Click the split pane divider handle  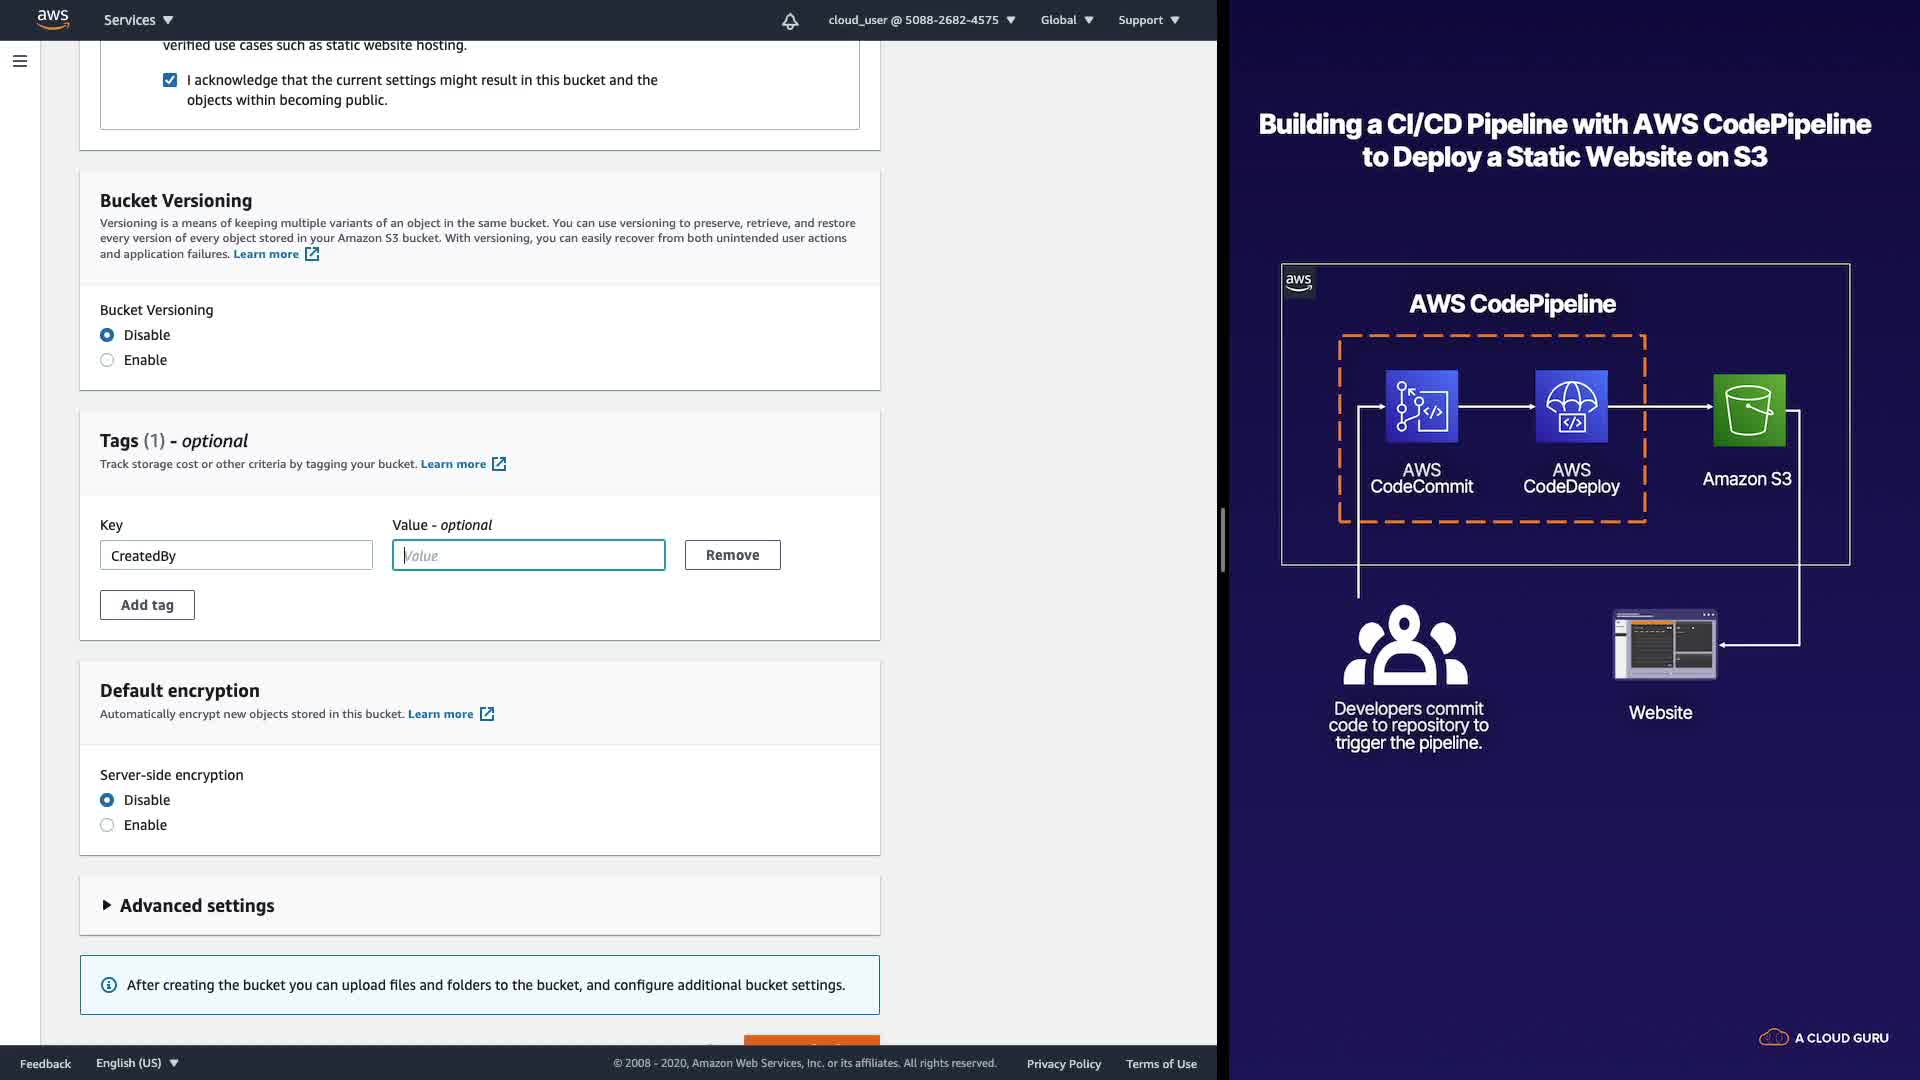[1223, 540]
